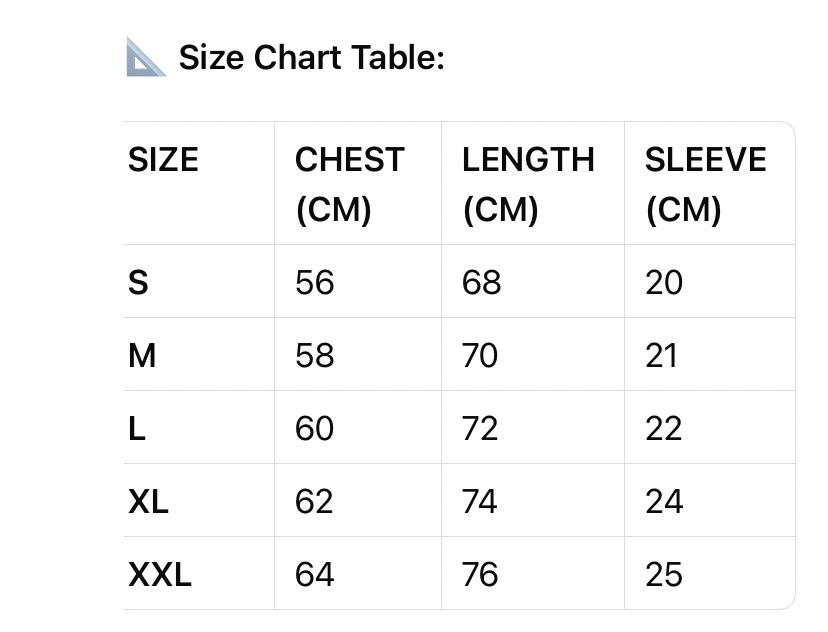Image resolution: width=828 pixels, height=632 pixels.
Task: Click the length value 70 cell
Action: (x=480, y=356)
